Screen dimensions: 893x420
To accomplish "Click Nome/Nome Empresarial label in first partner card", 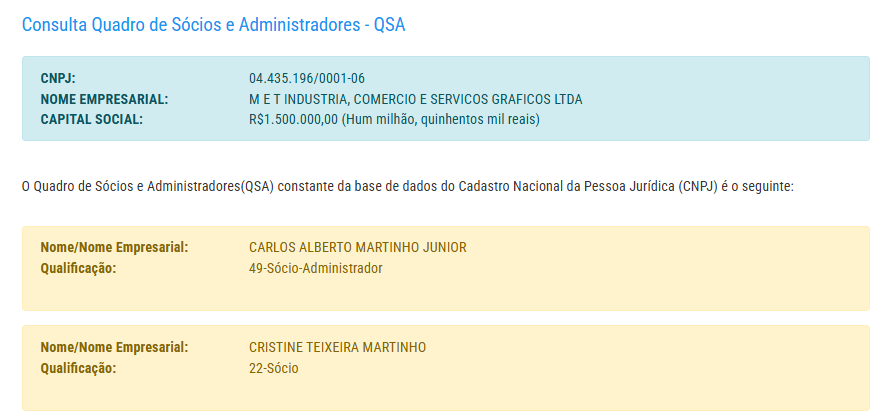I will click(114, 247).
